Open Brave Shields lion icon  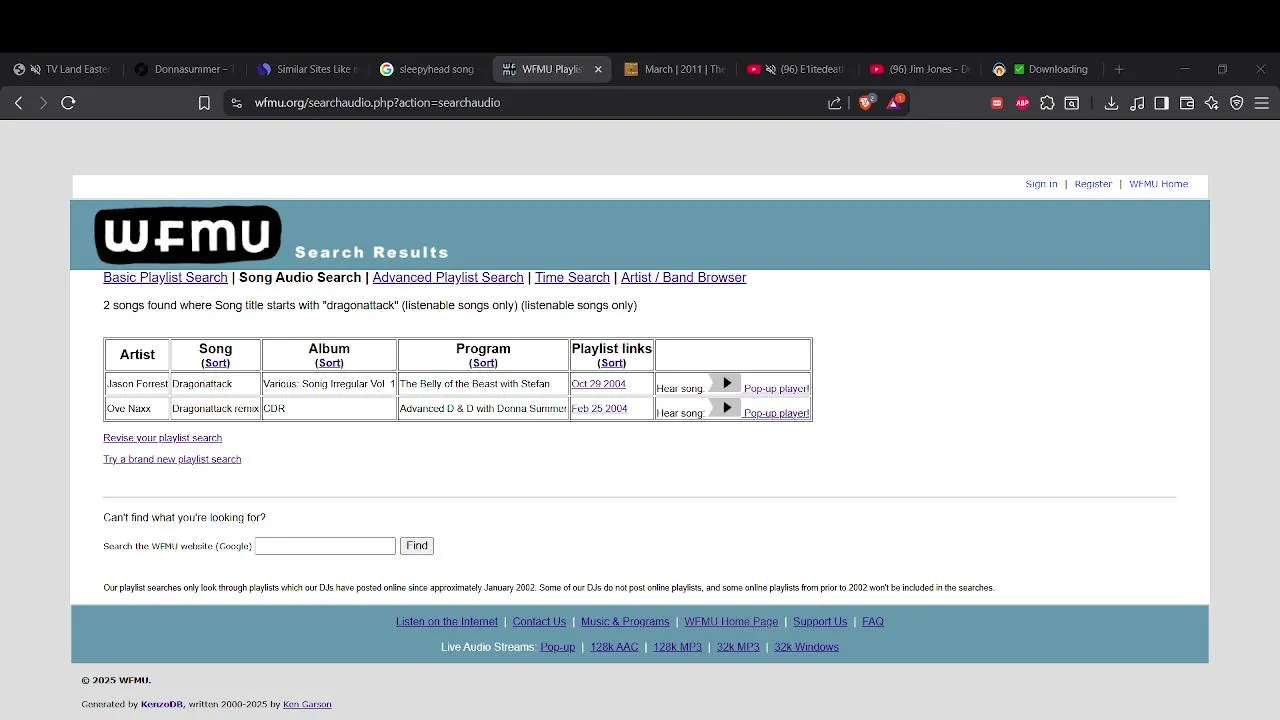[x=866, y=102]
